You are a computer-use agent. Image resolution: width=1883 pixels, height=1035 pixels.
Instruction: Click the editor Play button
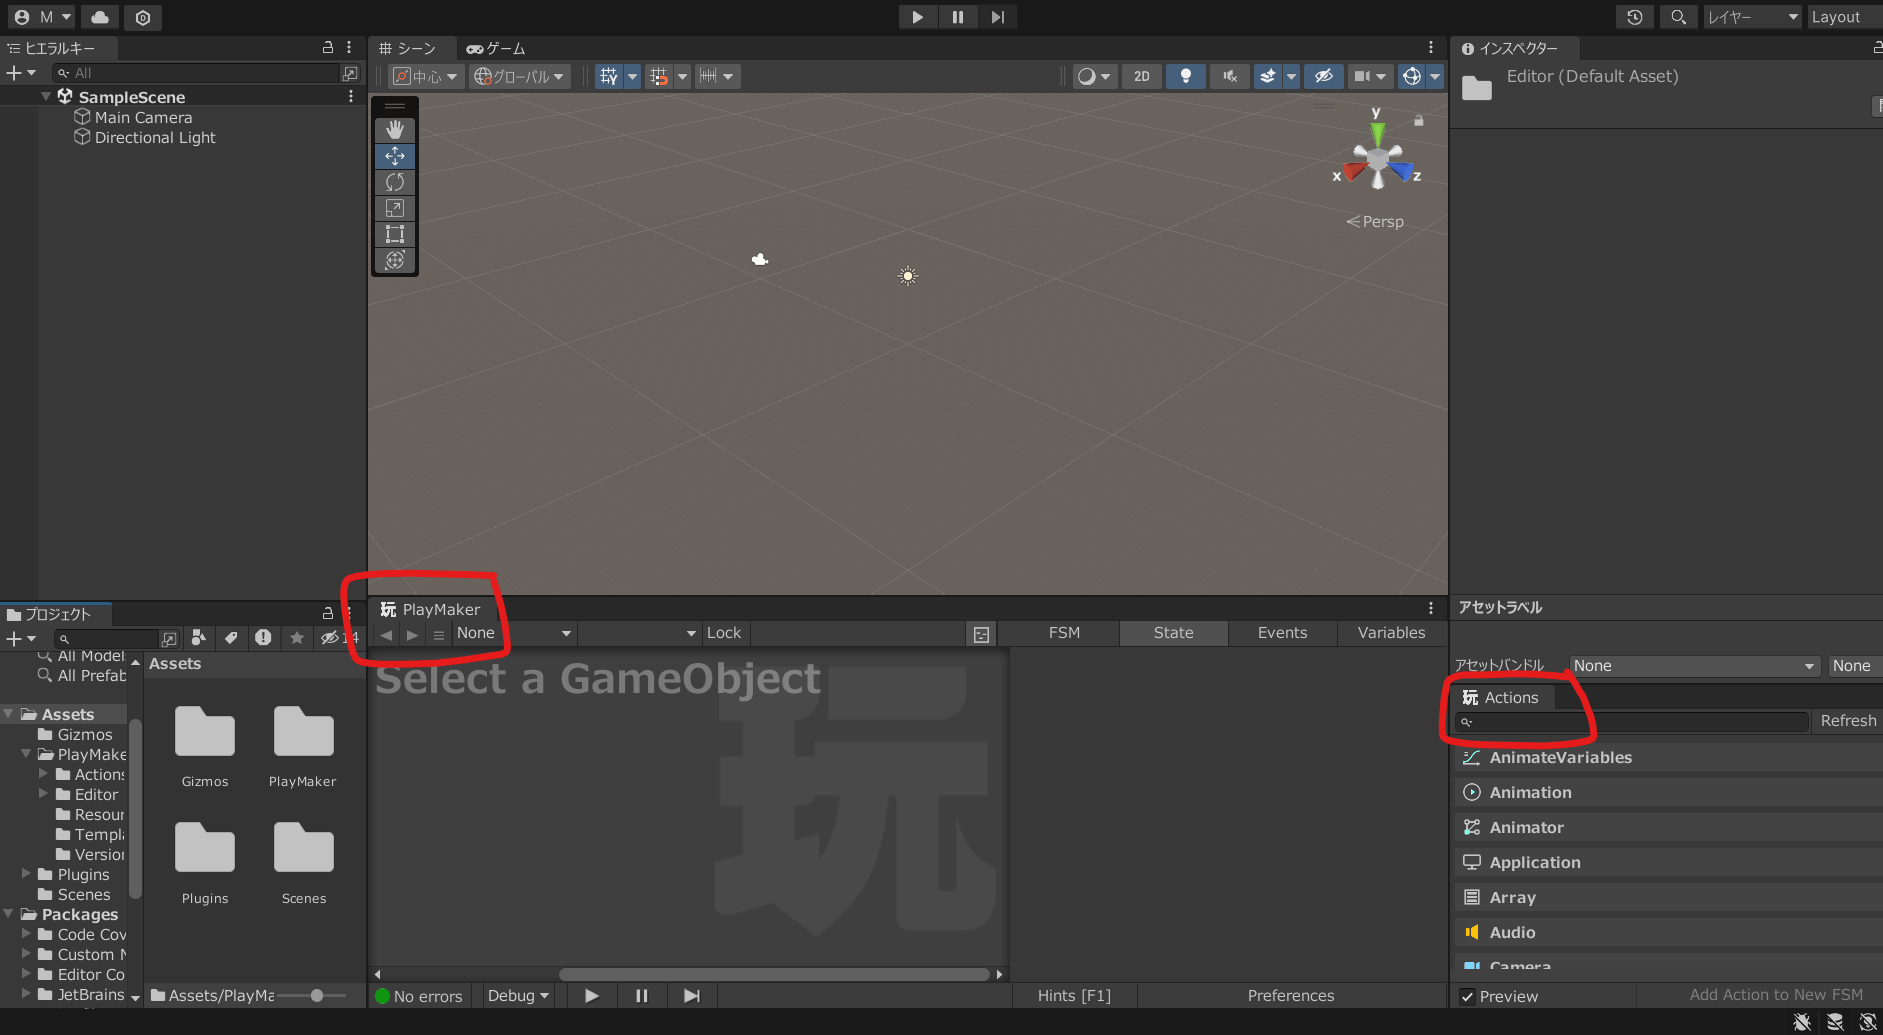[x=917, y=17]
